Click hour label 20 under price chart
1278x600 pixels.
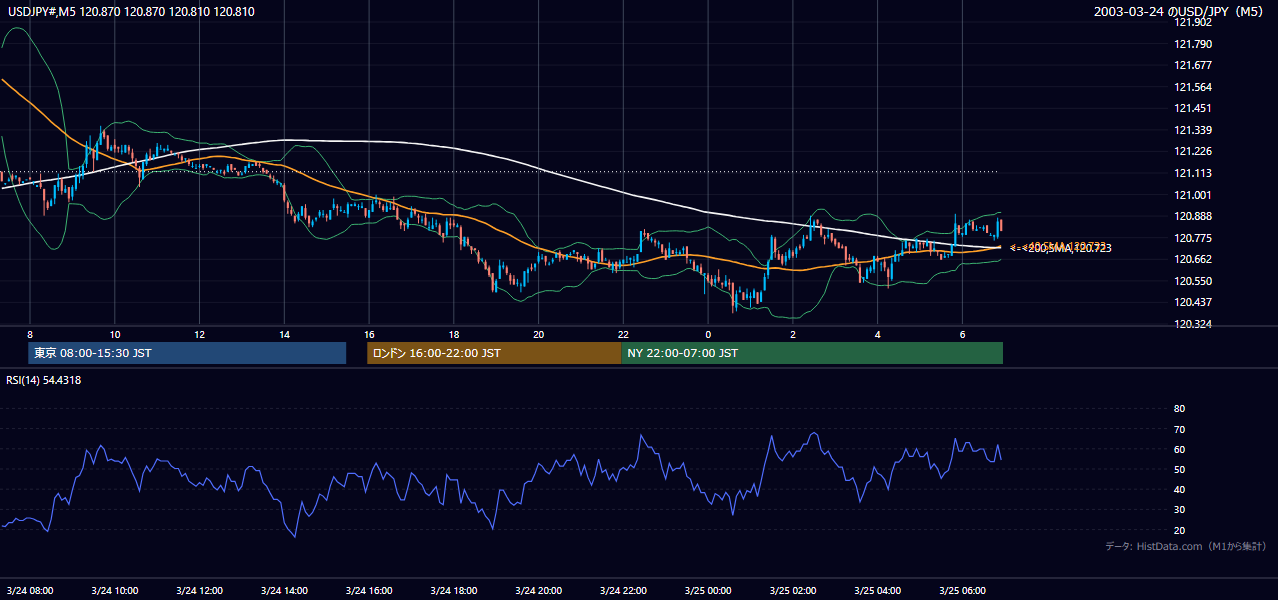(x=539, y=334)
